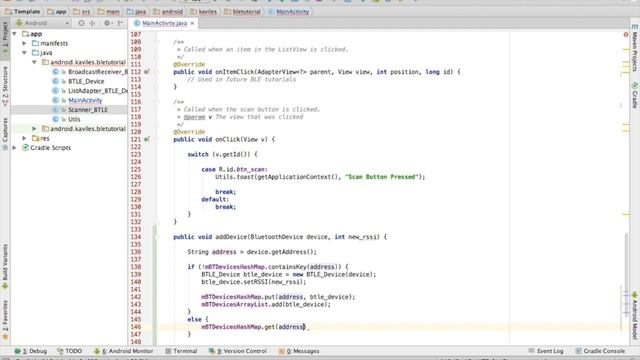Open the Captures side tab
640x360 pixels.
tap(5, 134)
